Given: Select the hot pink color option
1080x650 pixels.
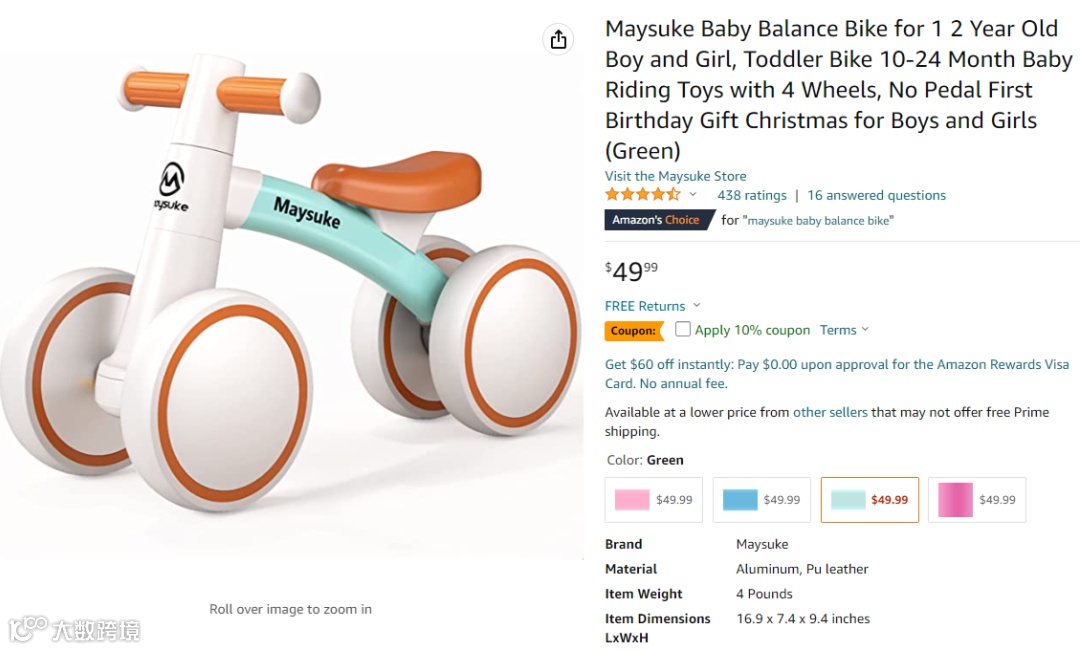Looking at the screenshot, I should pos(976,500).
